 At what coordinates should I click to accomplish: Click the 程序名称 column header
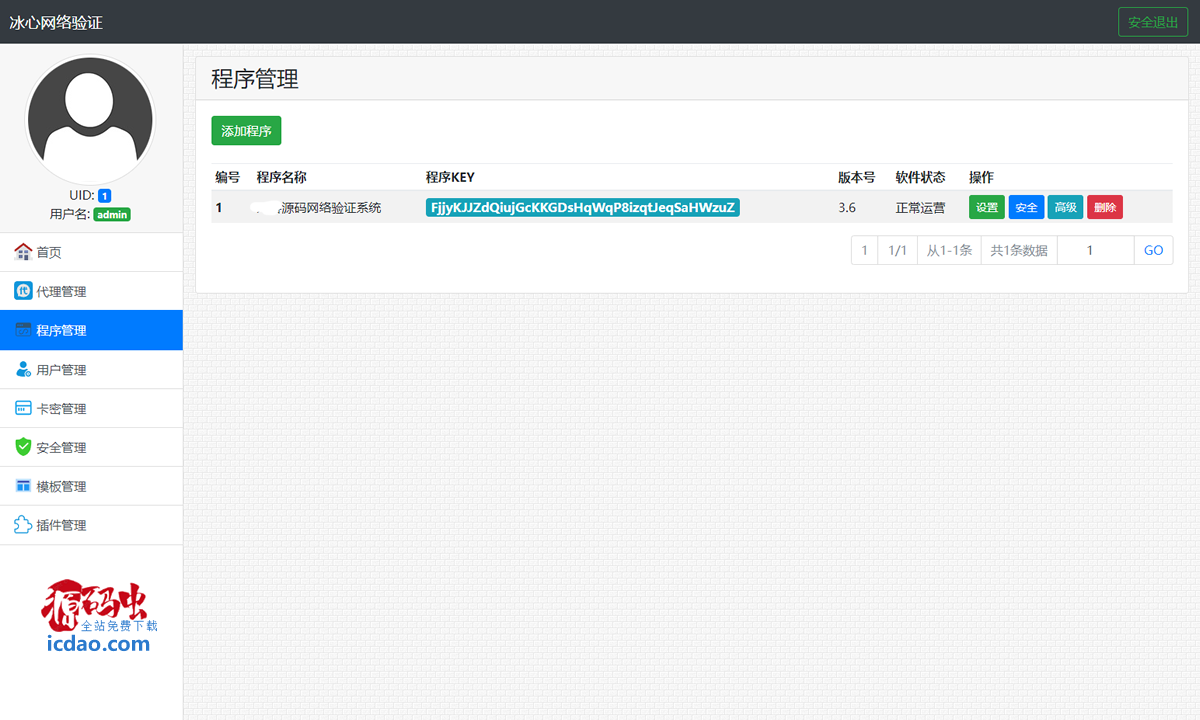click(281, 177)
